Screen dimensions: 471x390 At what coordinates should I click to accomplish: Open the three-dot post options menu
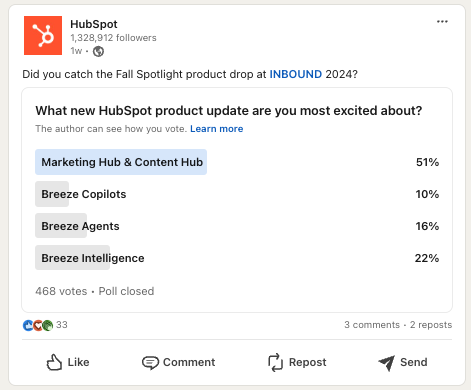[442, 22]
